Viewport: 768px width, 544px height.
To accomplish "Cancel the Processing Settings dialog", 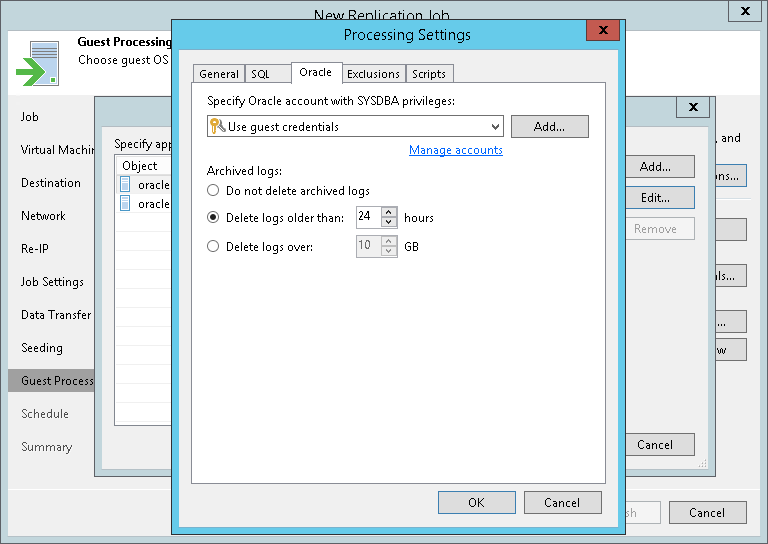I will (562, 502).
